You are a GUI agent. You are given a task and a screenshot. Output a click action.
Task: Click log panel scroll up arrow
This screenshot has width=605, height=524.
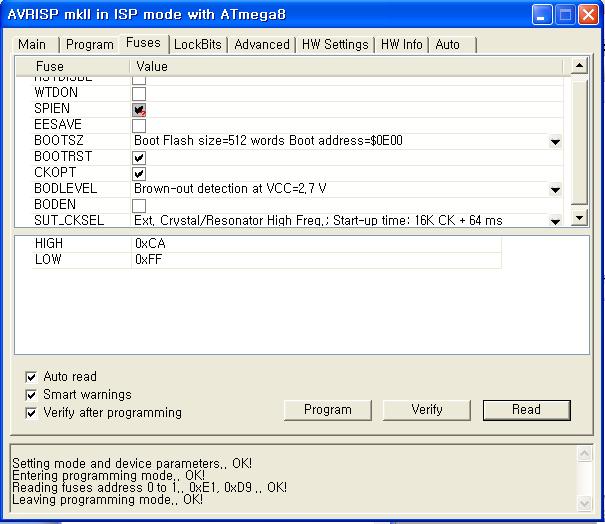(x=584, y=453)
